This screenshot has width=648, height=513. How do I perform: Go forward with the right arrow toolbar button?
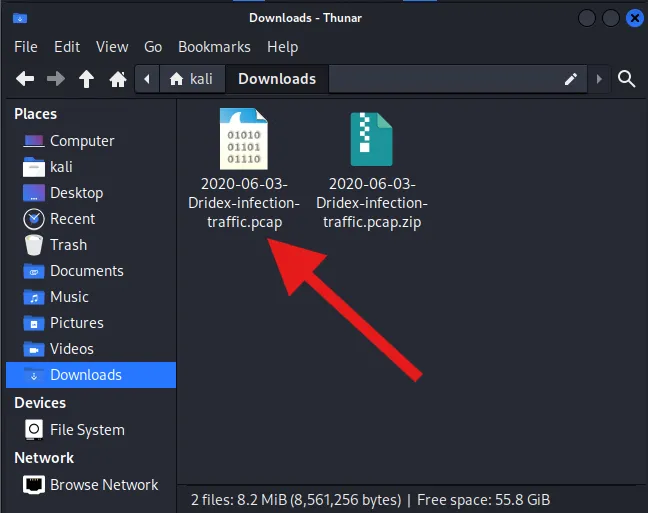click(x=56, y=79)
